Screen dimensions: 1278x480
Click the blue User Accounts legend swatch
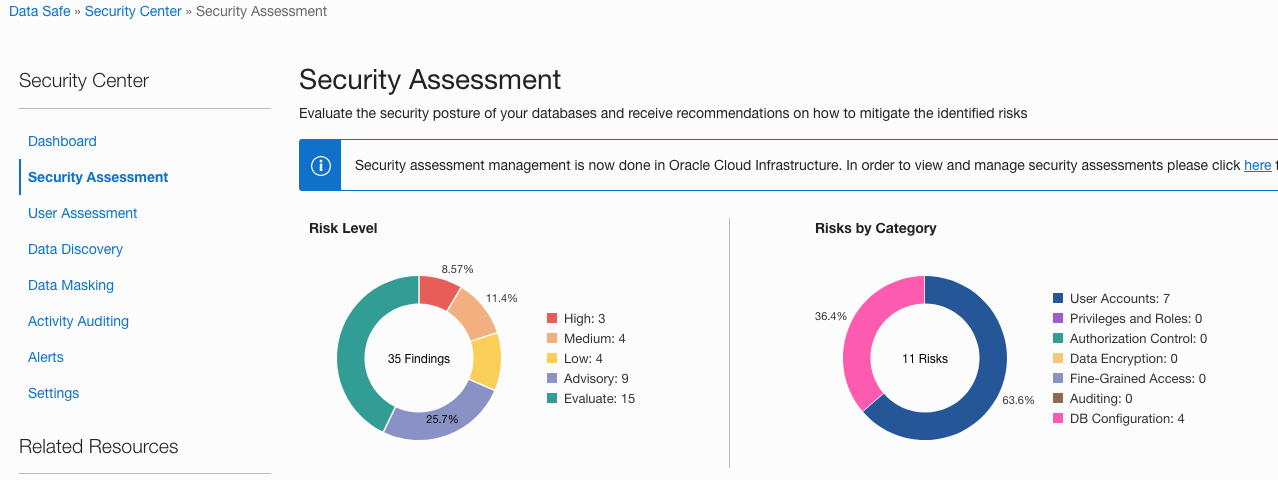click(x=1057, y=299)
